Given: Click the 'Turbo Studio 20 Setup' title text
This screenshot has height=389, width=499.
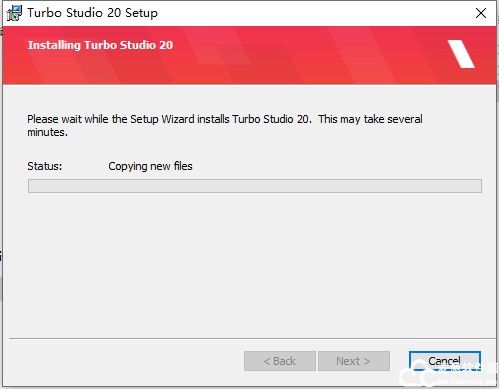Looking at the screenshot, I should pos(92,13).
